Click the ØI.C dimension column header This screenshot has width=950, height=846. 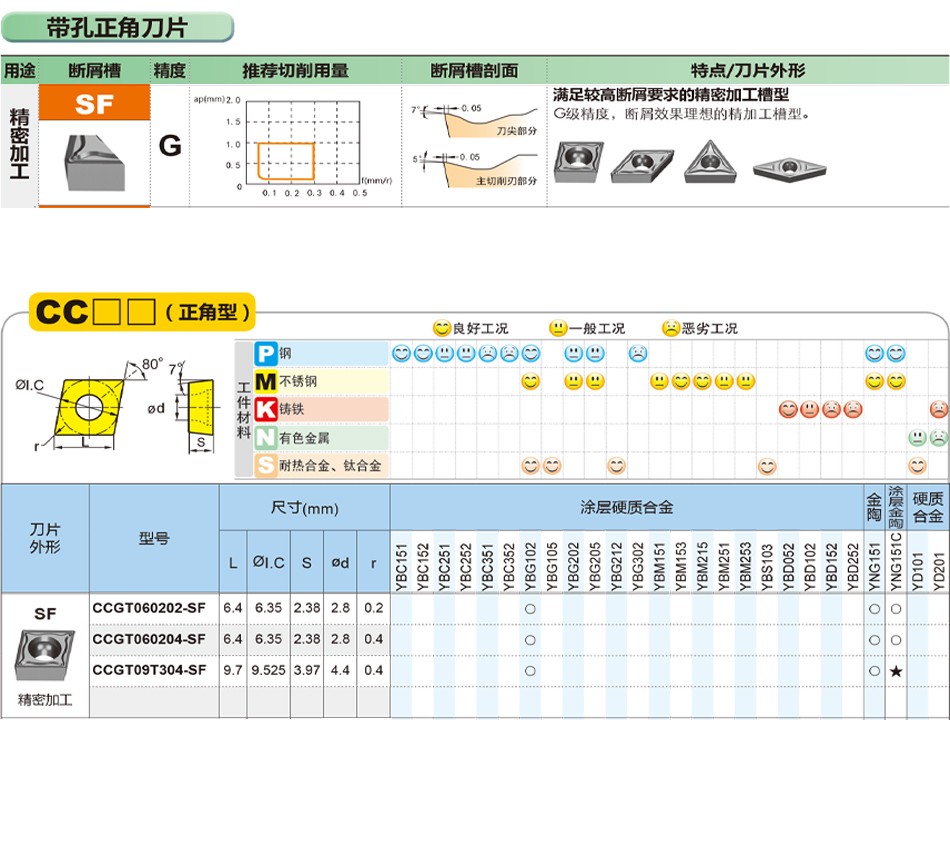[268, 562]
